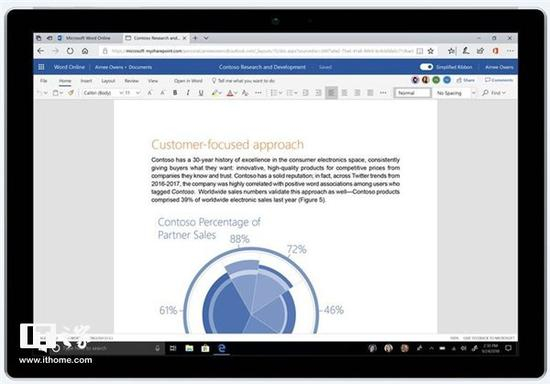550x384 pixels.
Task: Select the No Spacing style
Action: 449,93
